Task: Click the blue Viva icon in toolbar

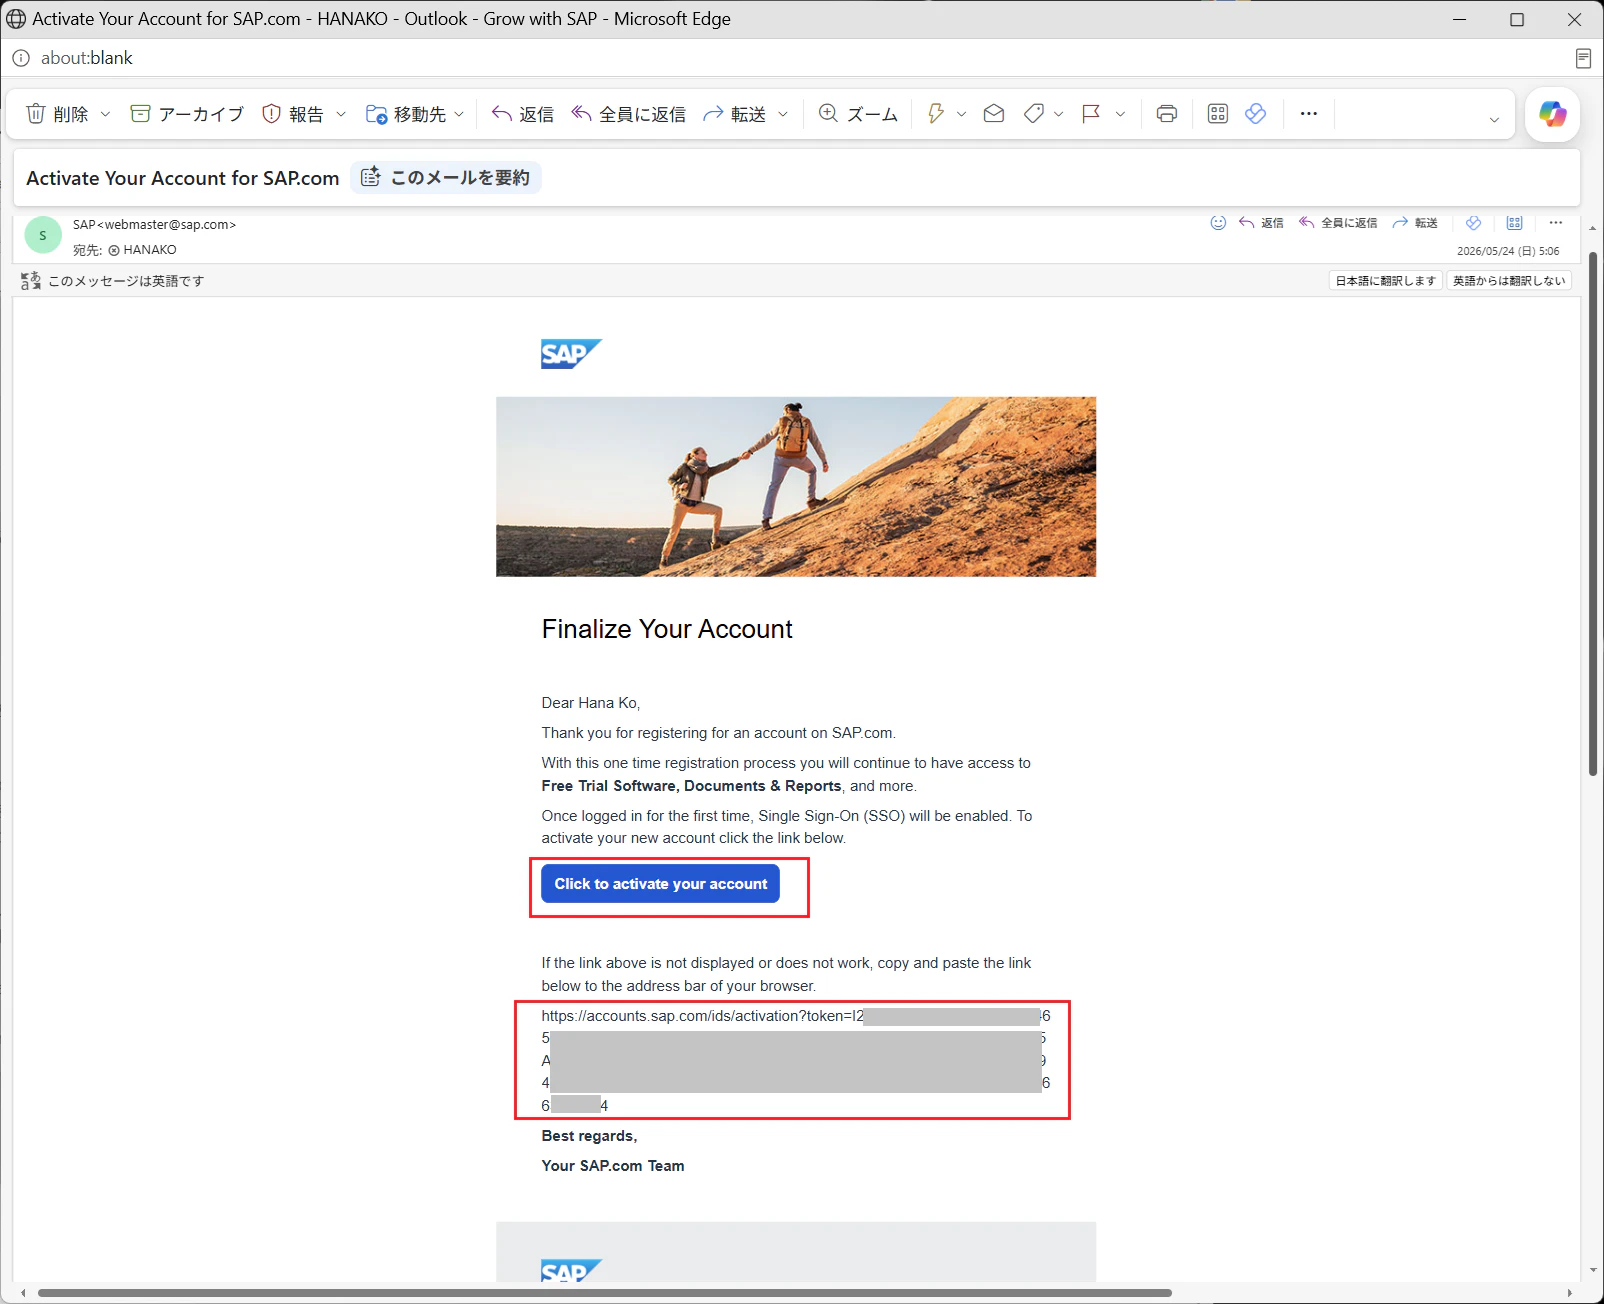Action: point(1256,114)
